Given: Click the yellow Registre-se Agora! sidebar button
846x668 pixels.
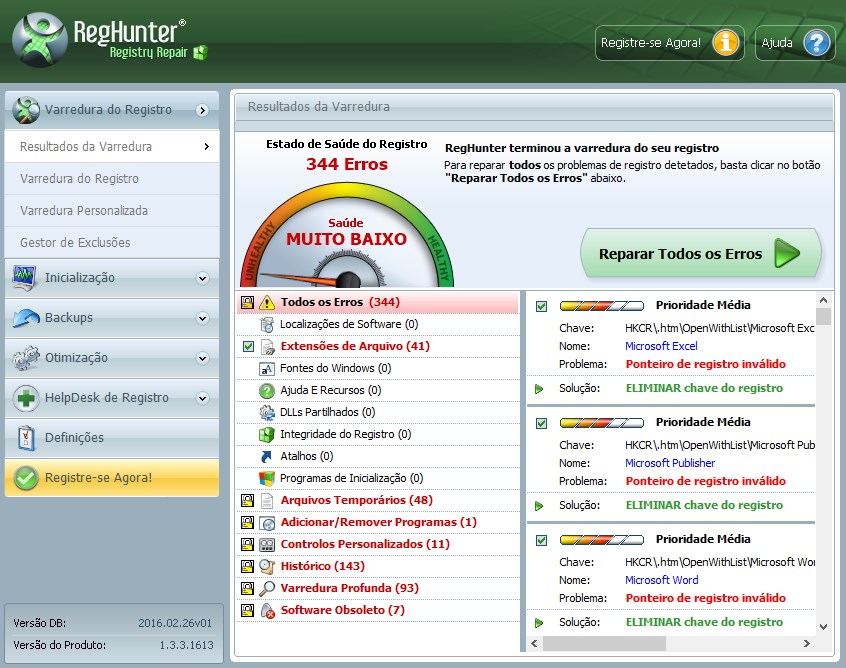Looking at the screenshot, I should coord(112,478).
